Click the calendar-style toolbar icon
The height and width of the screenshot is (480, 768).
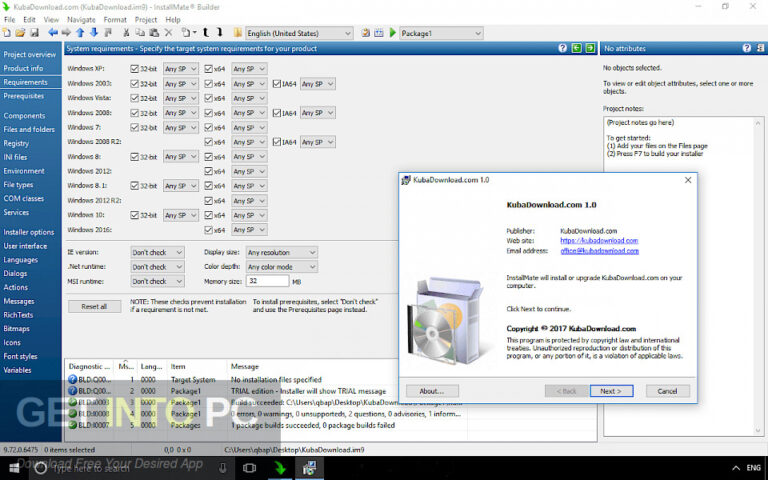[x=379, y=33]
